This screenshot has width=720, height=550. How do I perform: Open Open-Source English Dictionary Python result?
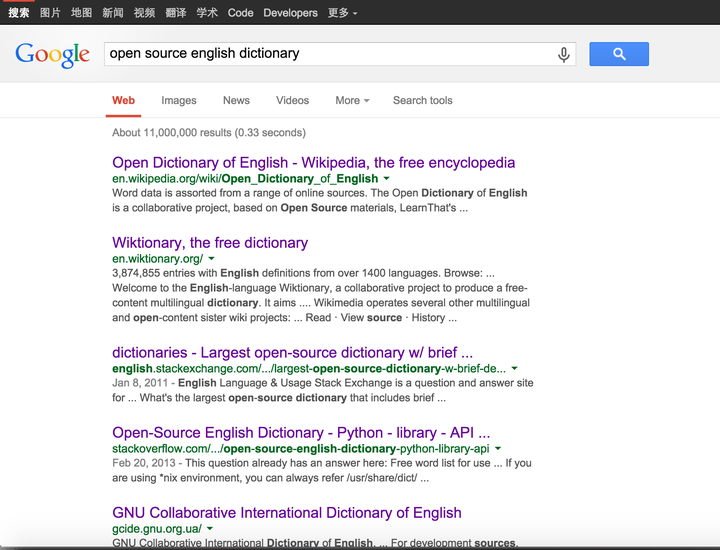(x=301, y=432)
